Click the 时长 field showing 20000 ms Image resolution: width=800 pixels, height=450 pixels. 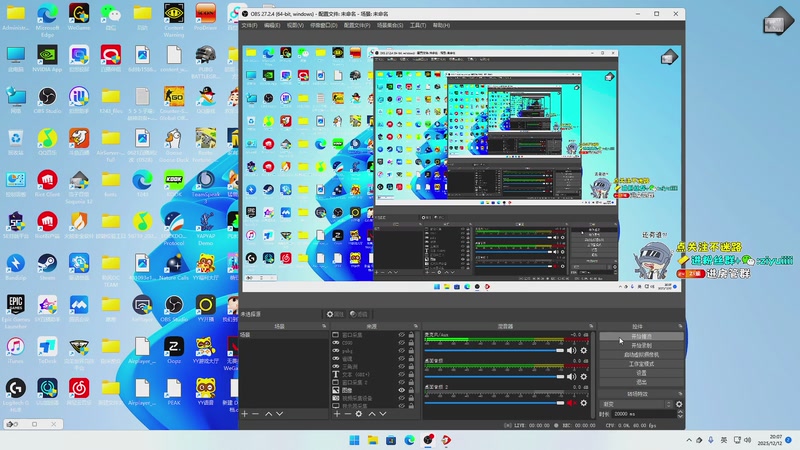coord(644,414)
